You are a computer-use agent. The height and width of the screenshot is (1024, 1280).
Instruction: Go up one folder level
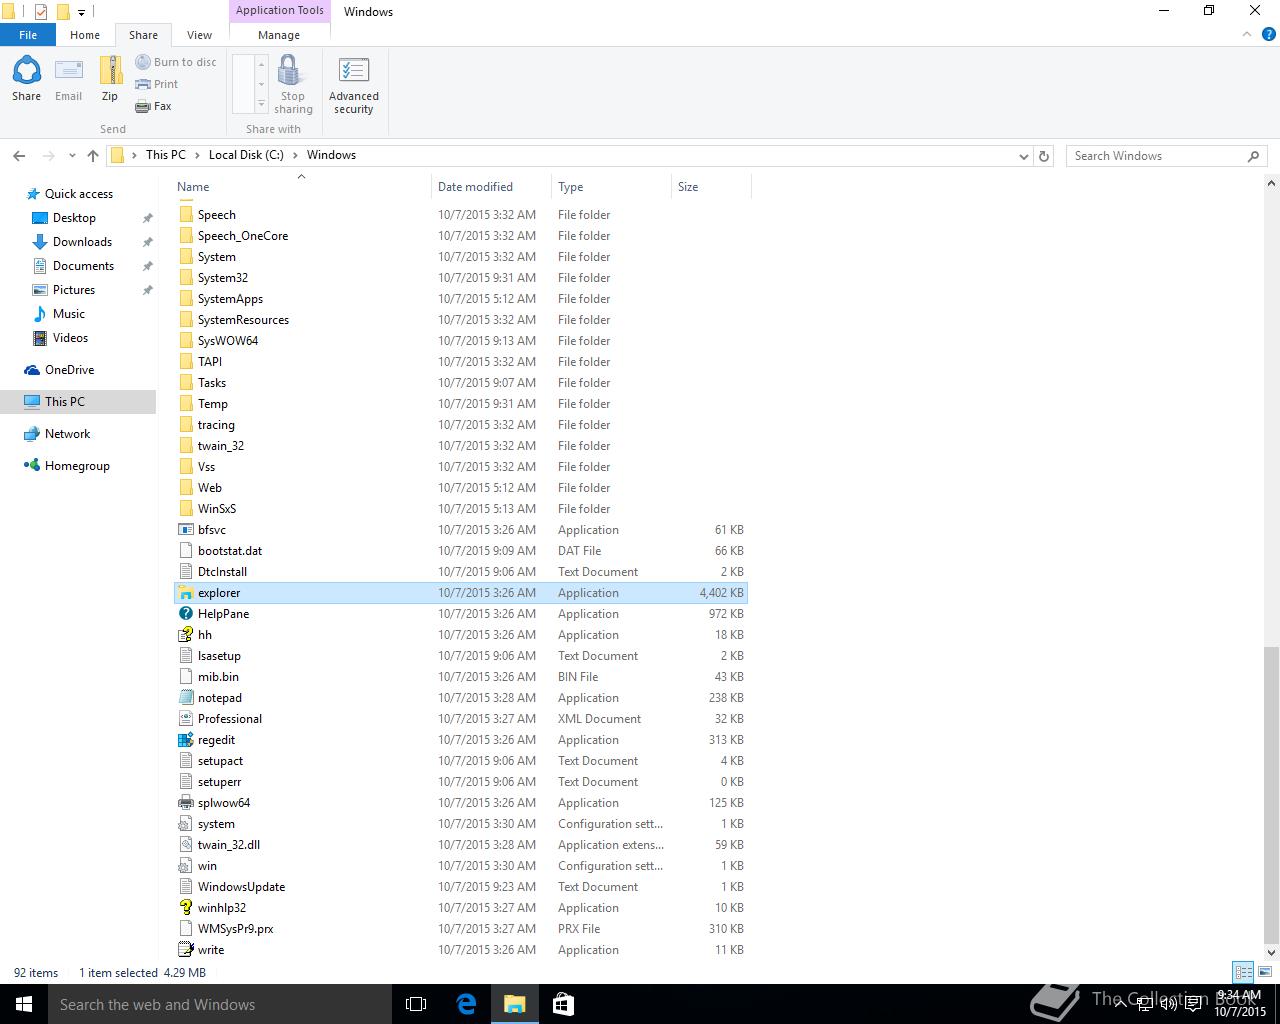click(x=93, y=156)
